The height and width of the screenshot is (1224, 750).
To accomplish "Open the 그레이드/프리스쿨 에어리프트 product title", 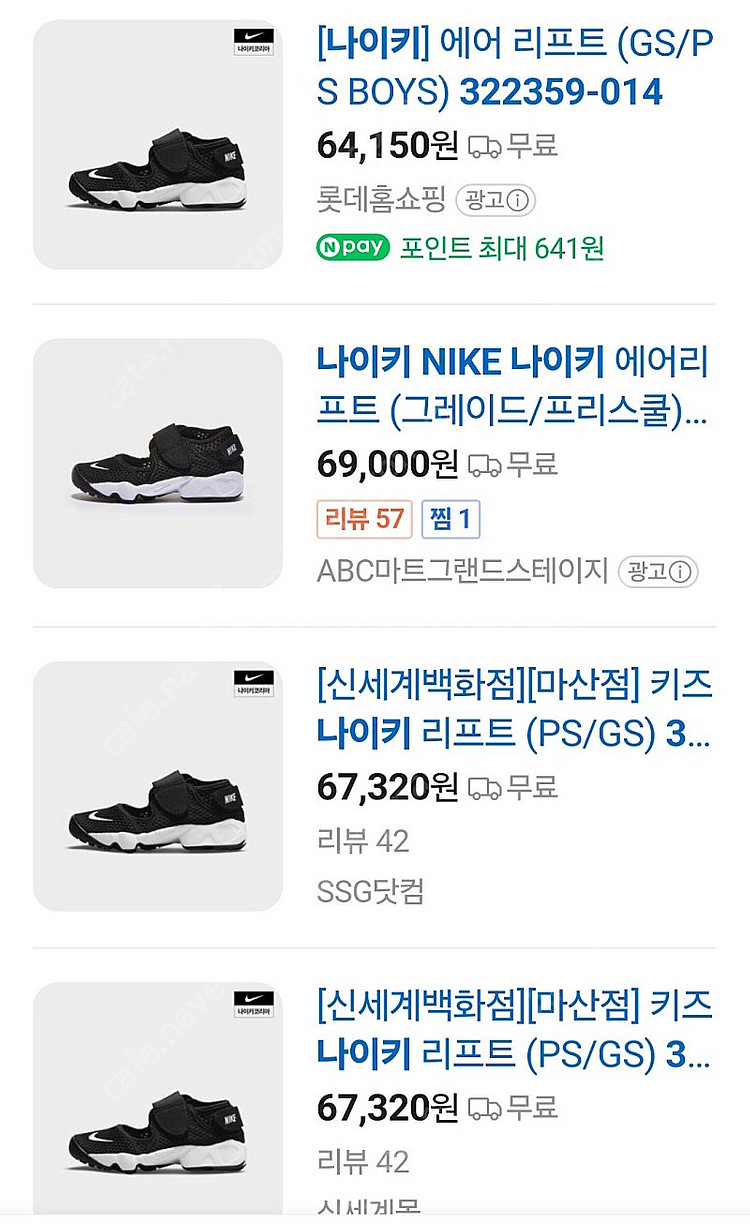I will click(512, 385).
